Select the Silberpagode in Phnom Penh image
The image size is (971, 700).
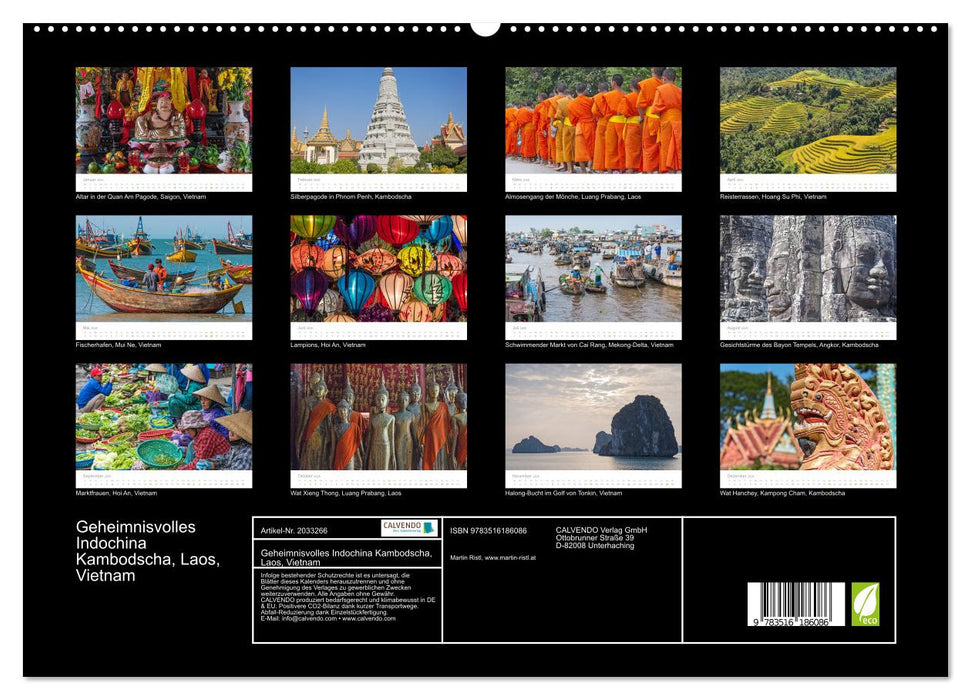pyautogui.click(x=378, y=120)
